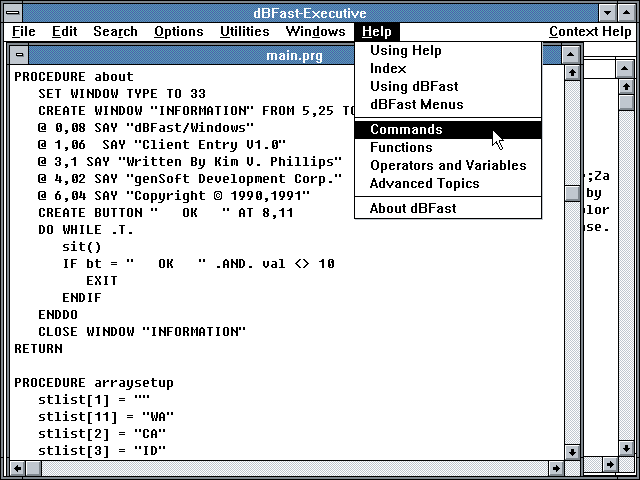Open the Windows menu
The height and width of the screenshot is (480, 640).
point(316,31)
